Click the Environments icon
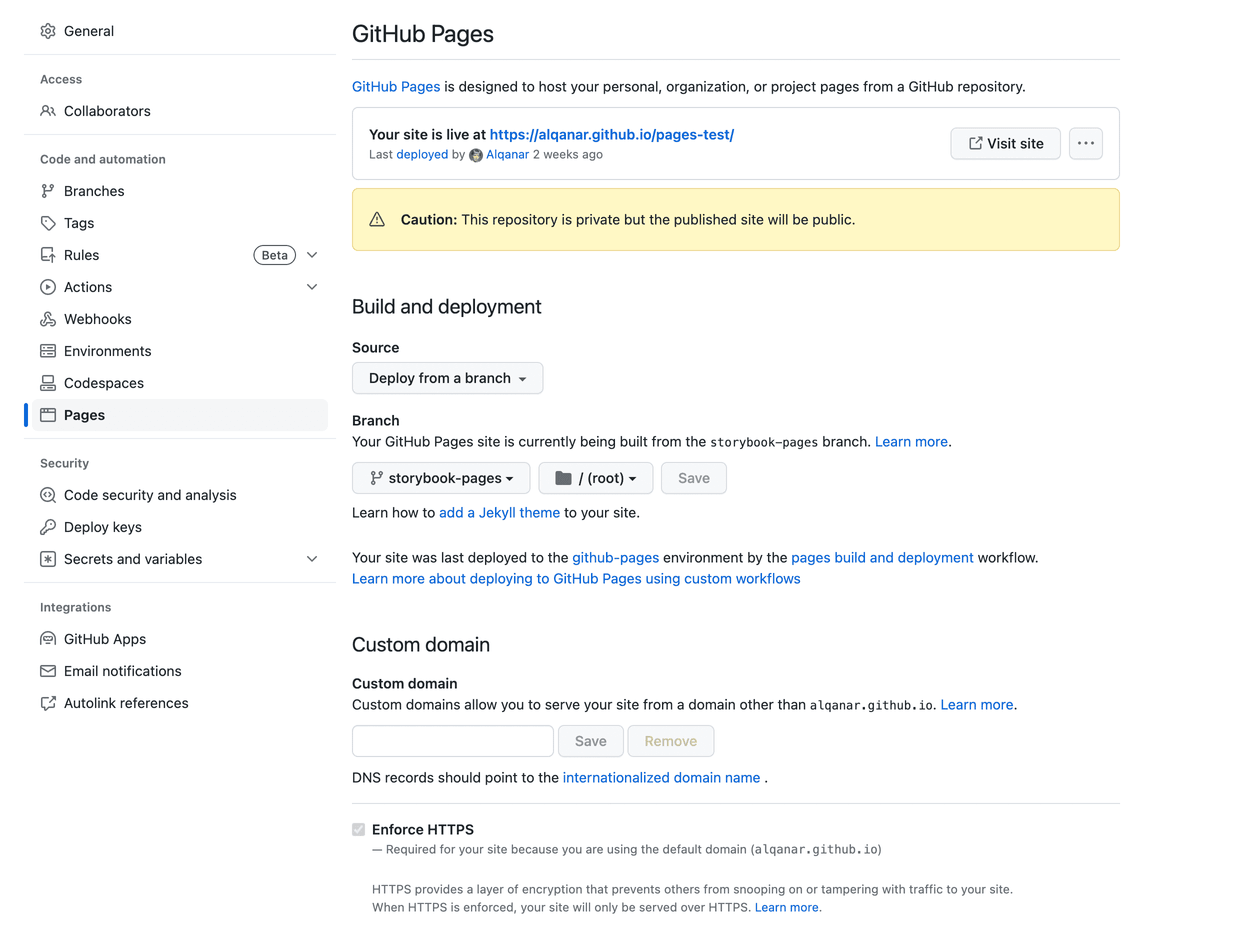 click(48, 351)
